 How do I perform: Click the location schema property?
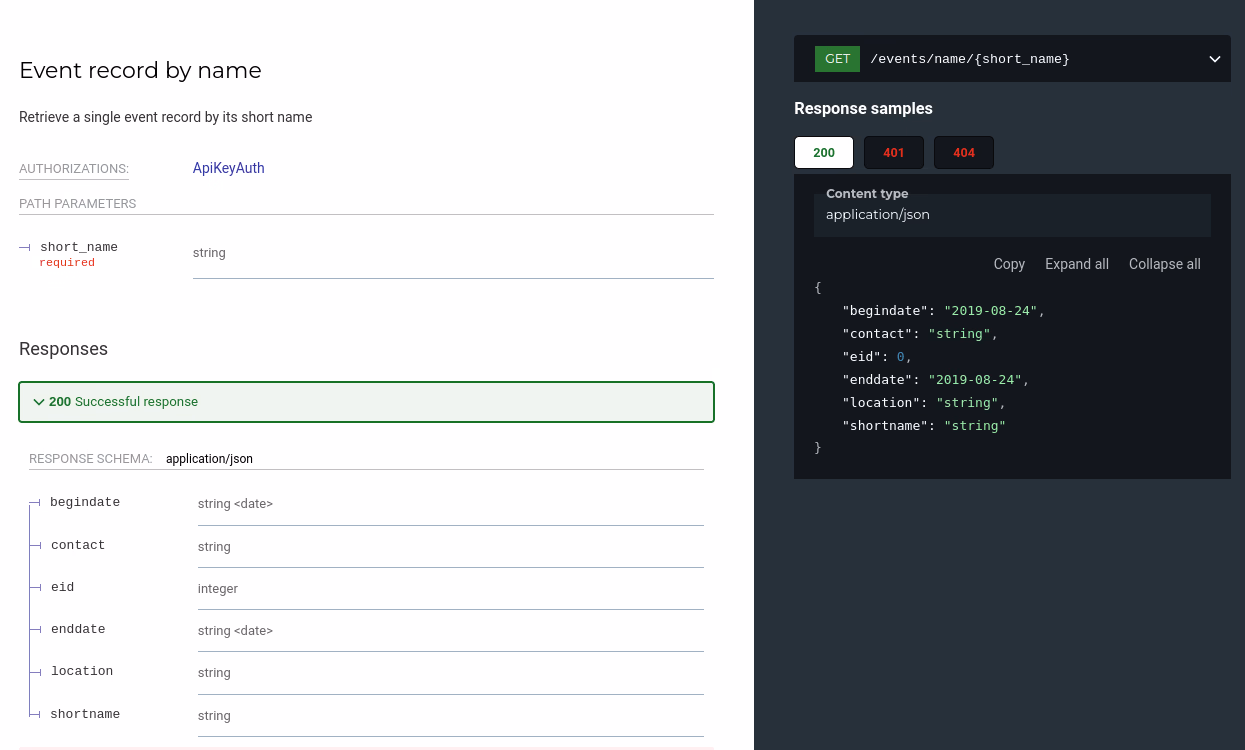(82, 671)
